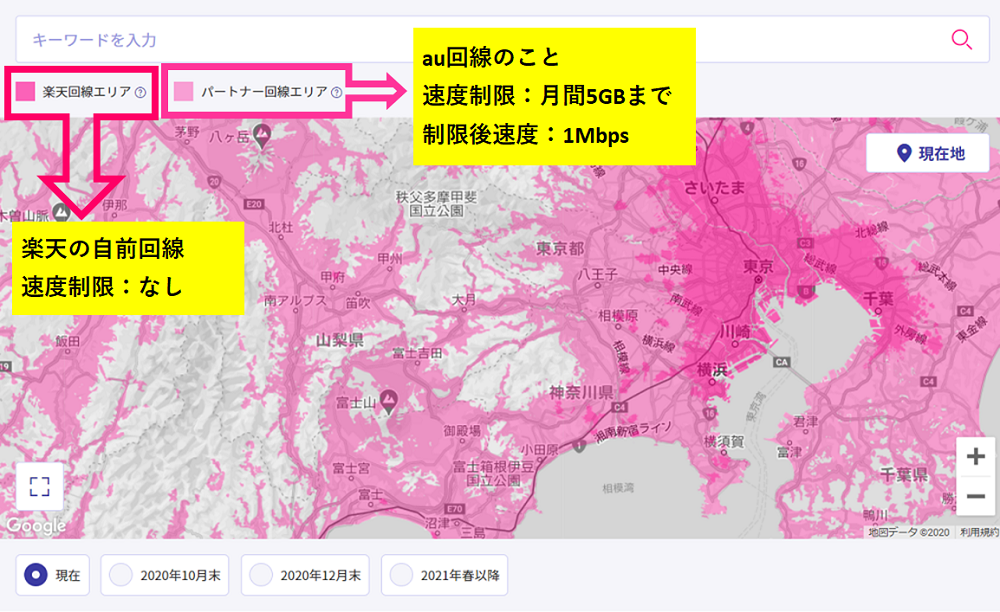Click the 現在地 current location button
This screenshot has width=1000, height=612.
[x=927, y=153]
